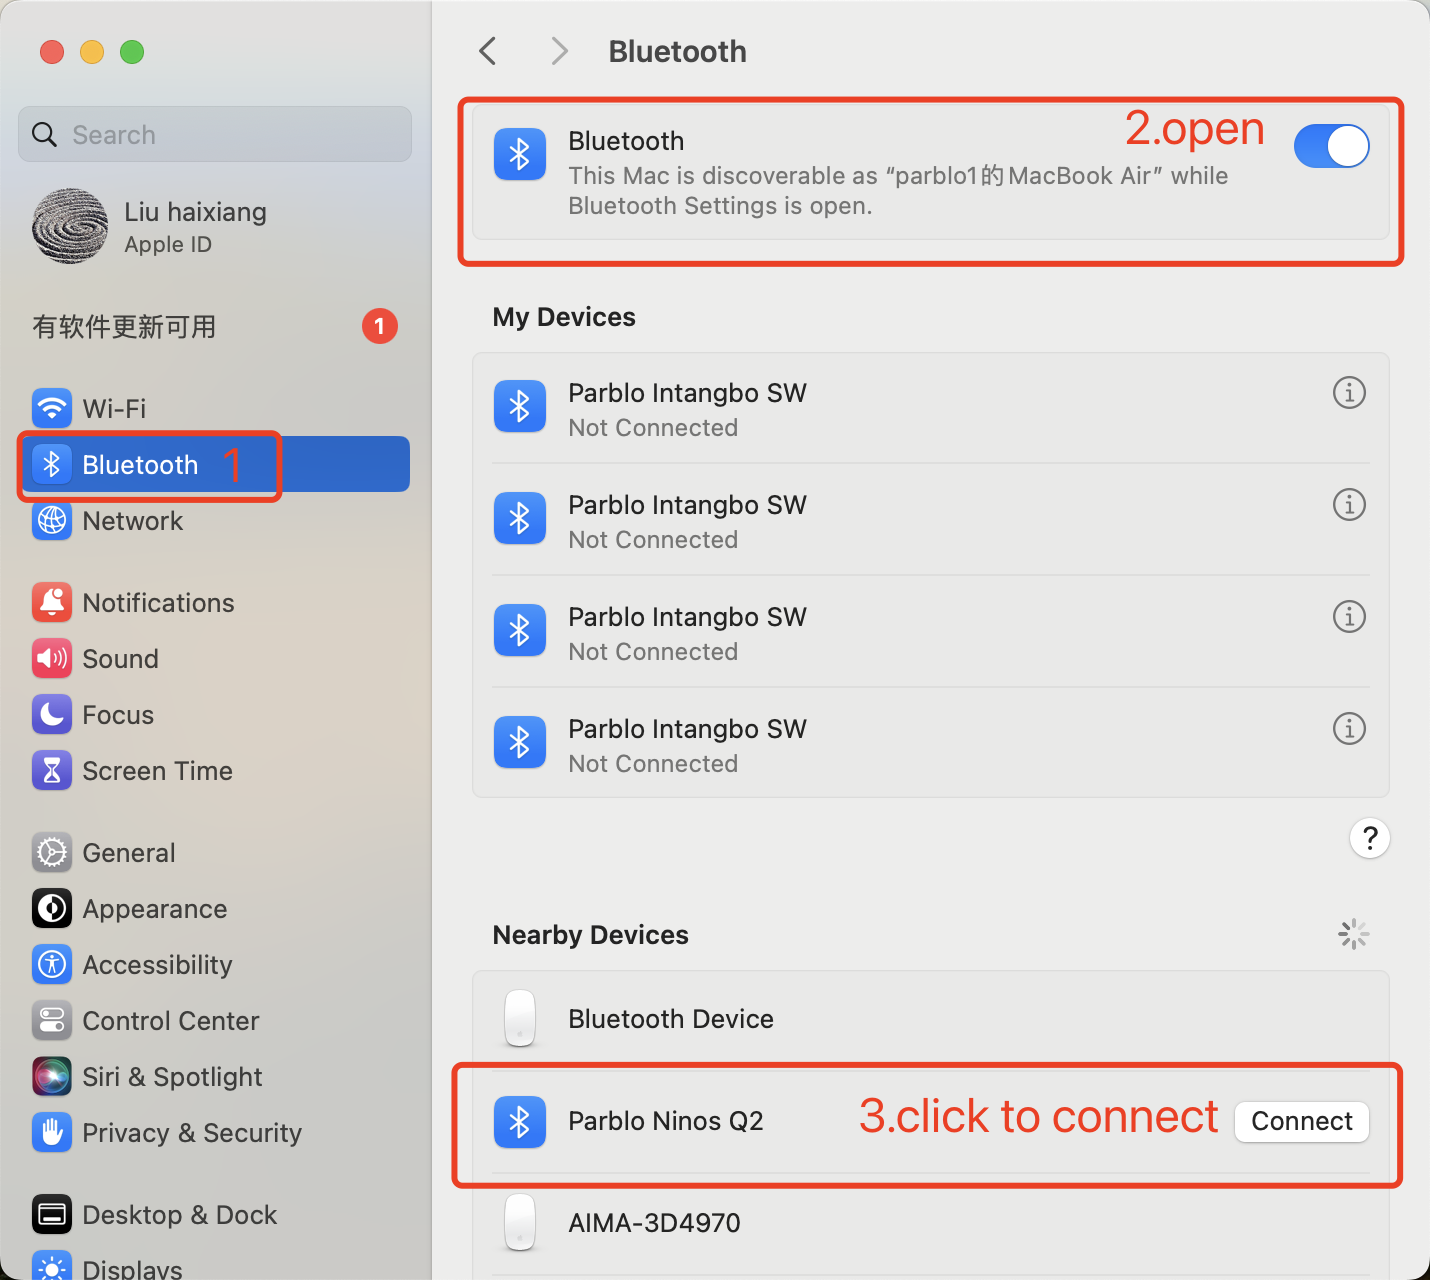Turn off the Bluetooth switch
Viewport: 1430px width, 1280px height.
(x=1331, y=146)
